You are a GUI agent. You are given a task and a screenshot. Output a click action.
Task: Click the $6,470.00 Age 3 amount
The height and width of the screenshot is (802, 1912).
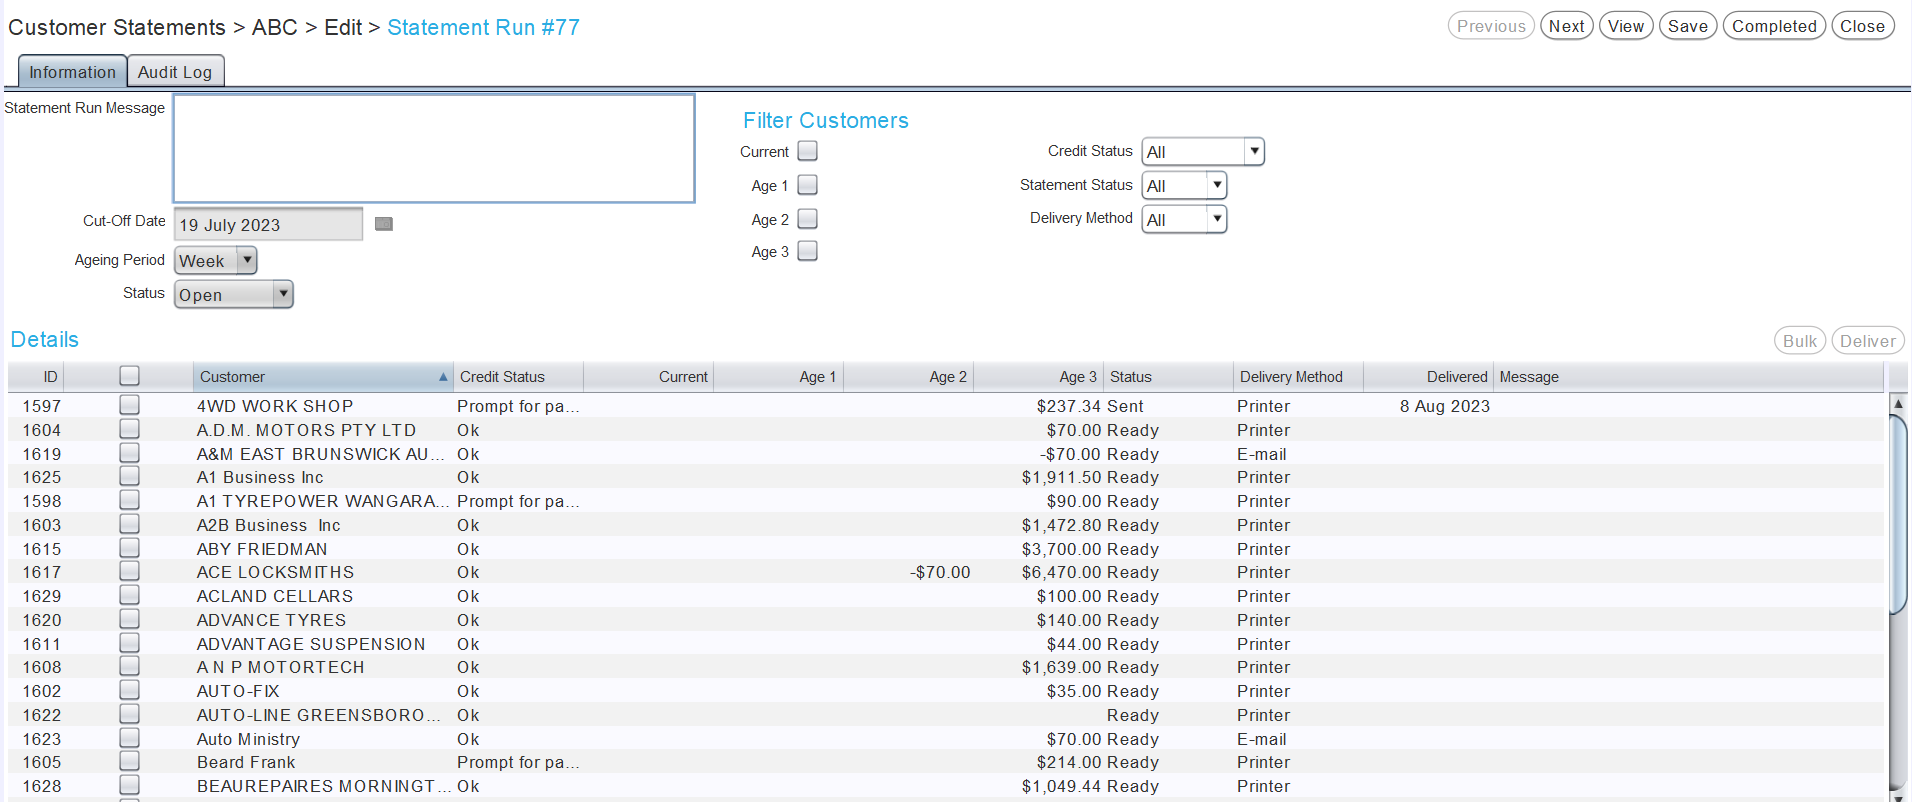pos(1061,572)
